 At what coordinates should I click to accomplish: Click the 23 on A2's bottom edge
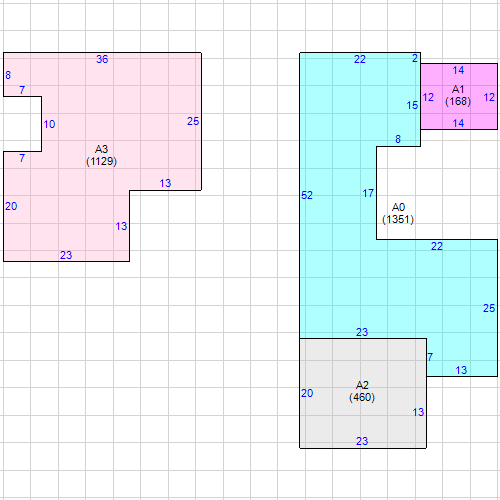[x=362, y=441]
